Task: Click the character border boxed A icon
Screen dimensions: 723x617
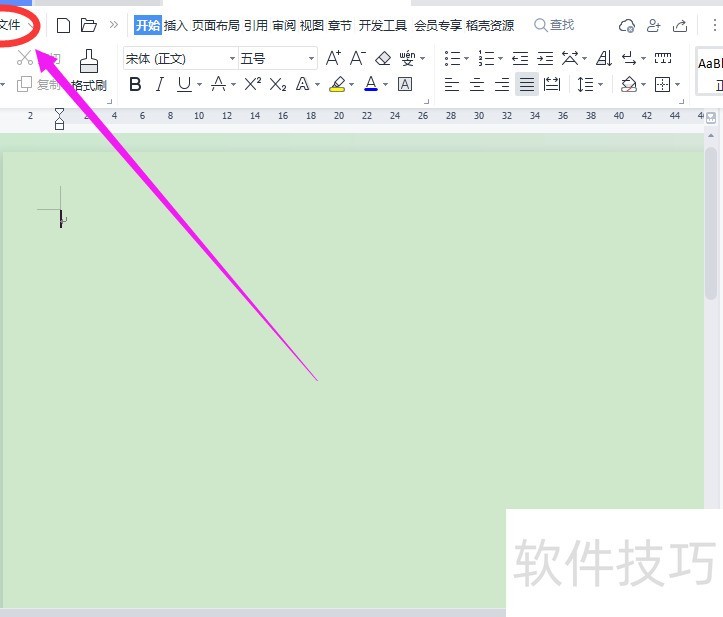Action: (405, 84)
